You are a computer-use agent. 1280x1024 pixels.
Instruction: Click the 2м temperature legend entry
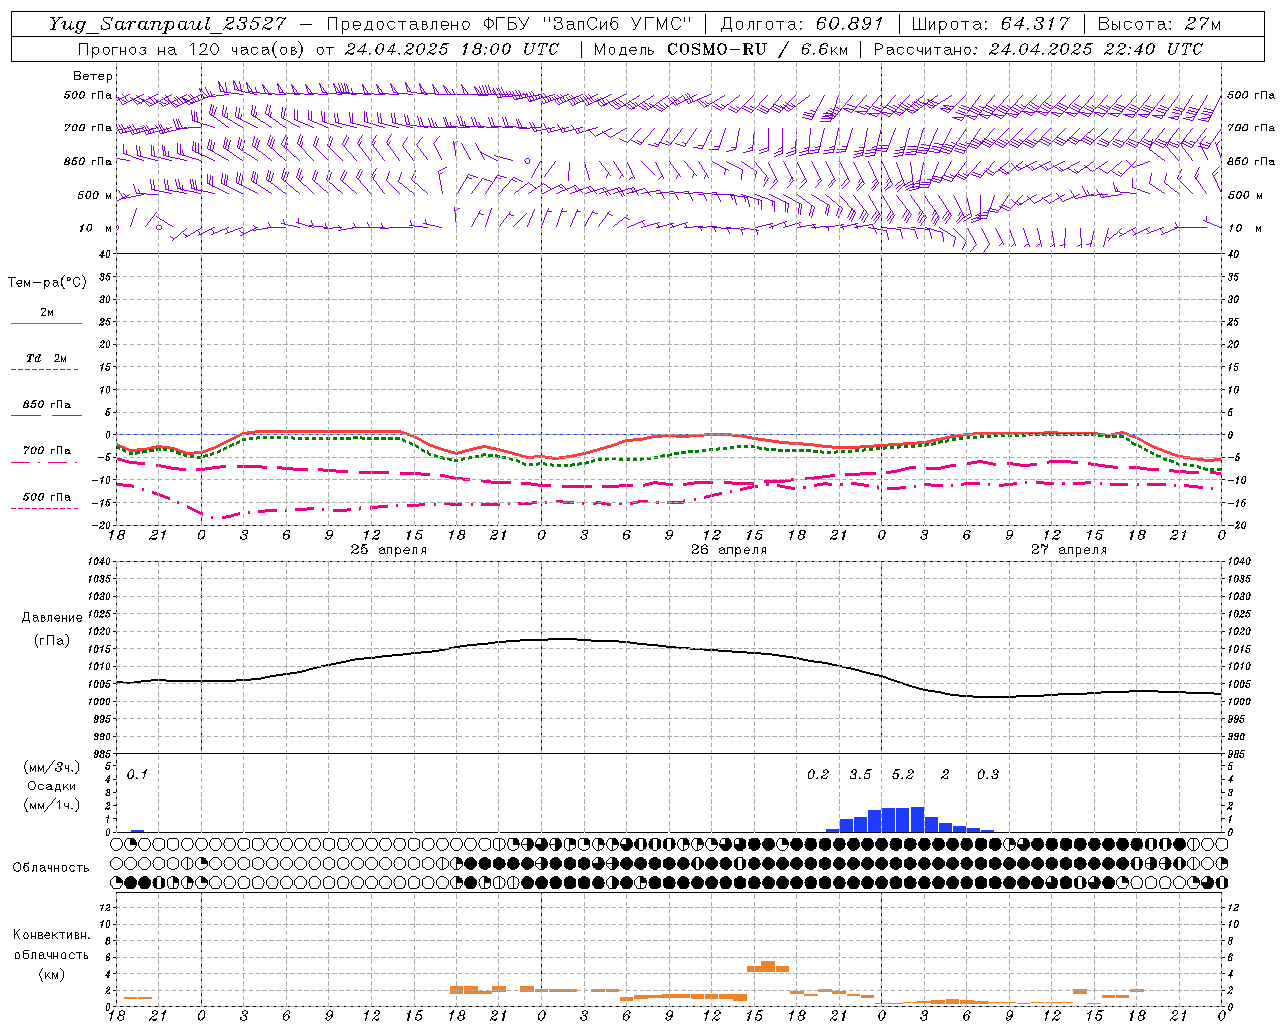click(47, 312)
